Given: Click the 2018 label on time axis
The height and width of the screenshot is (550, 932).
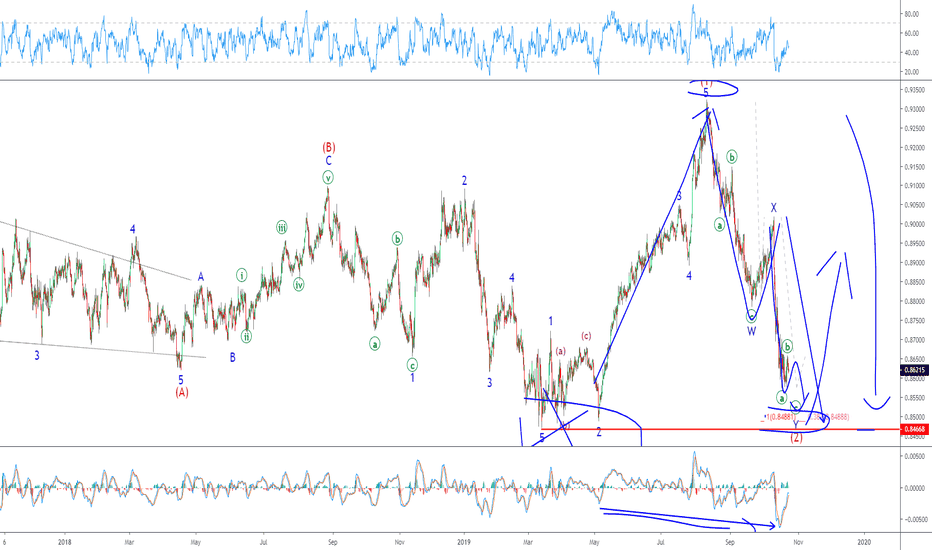Looking at the screenshot, I should [x=65, y=542].
